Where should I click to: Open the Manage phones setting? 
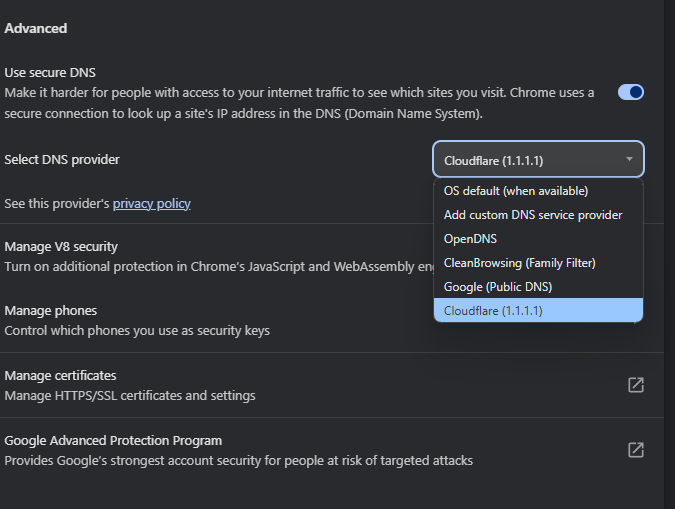coord(51,311)
